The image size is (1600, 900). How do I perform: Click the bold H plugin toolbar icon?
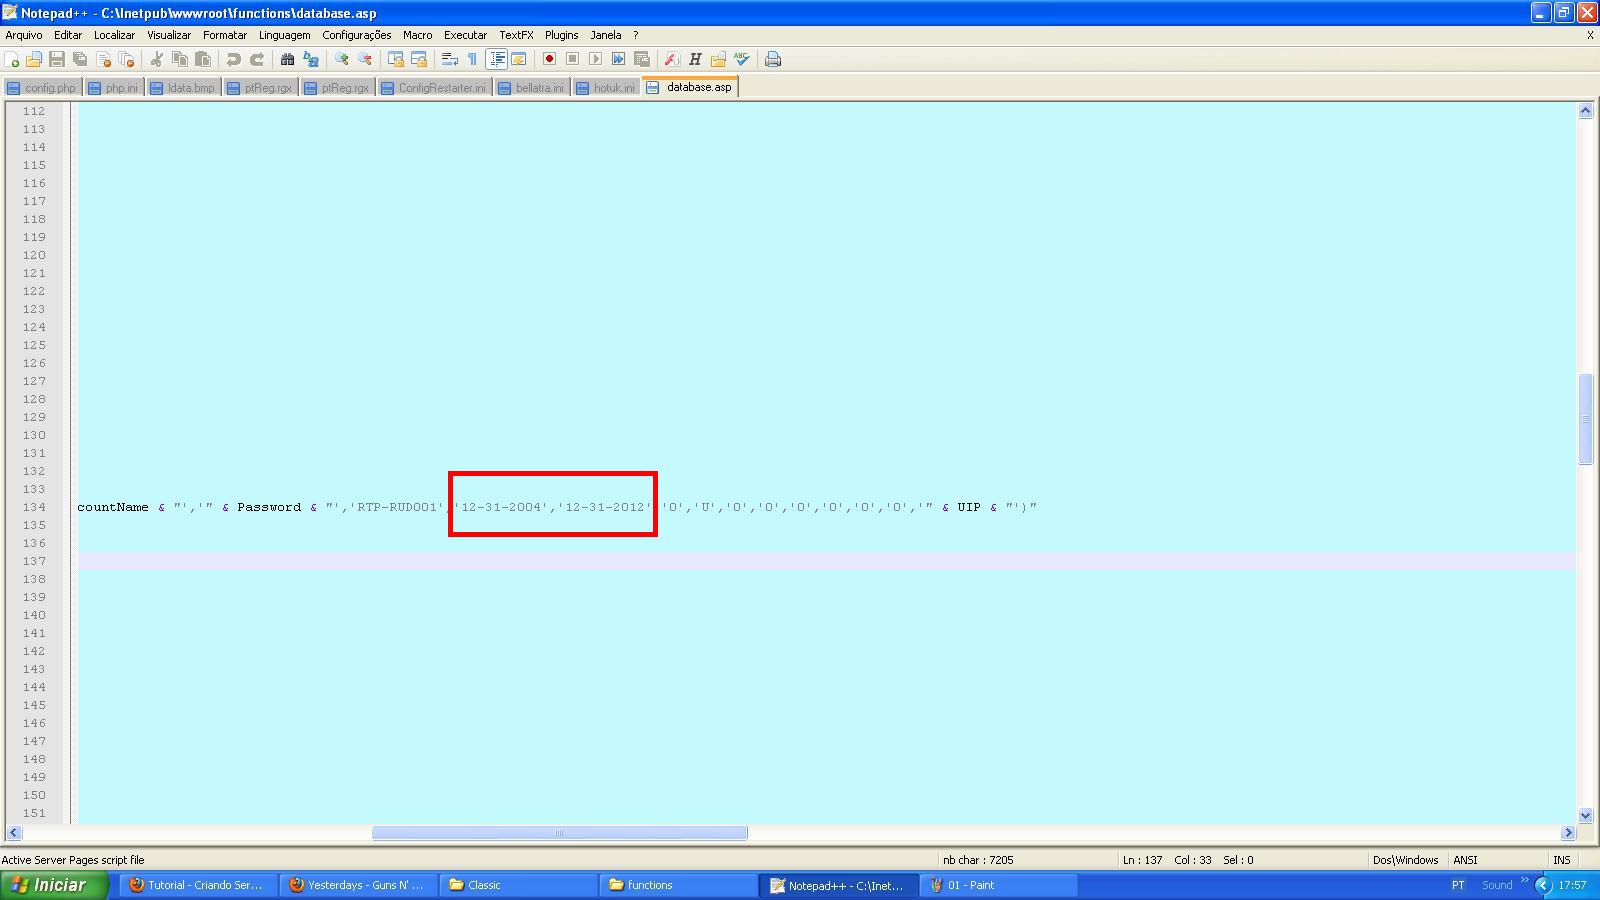point(695,59)
